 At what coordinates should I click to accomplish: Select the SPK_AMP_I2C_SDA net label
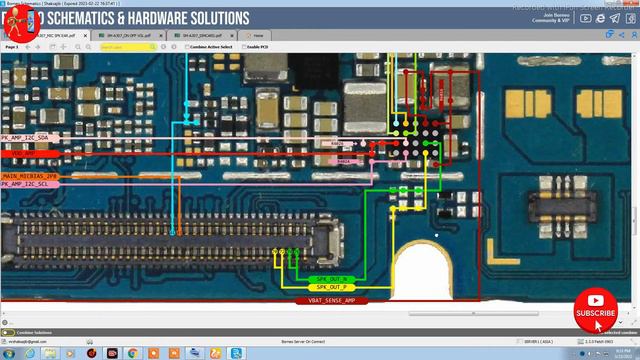30,138
